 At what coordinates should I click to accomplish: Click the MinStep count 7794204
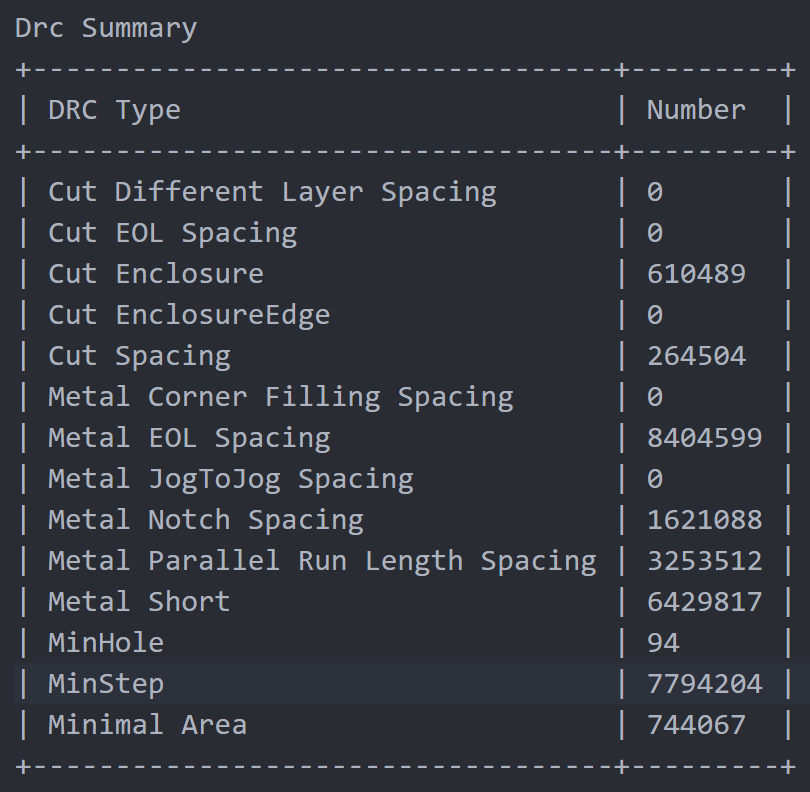[705, 684]
